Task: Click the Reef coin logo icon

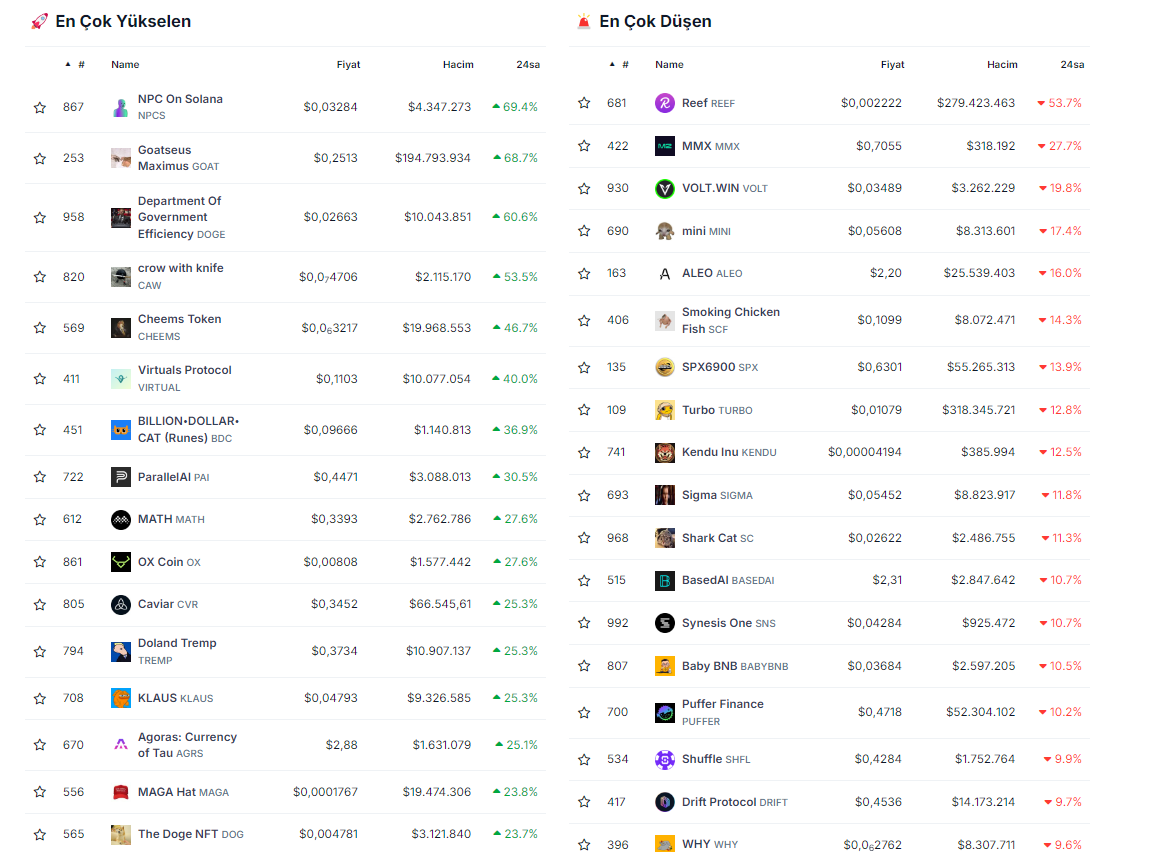Action: (665, 103)
